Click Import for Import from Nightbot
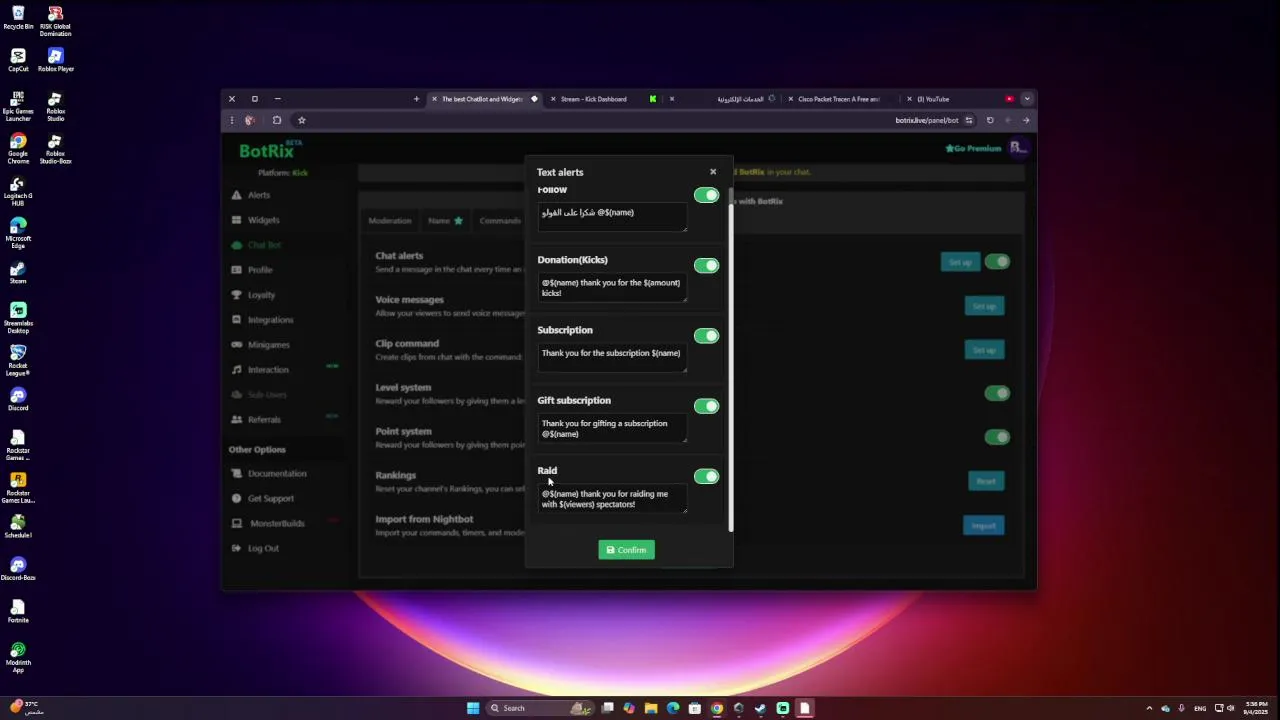1280x720 pixels. 984,525
